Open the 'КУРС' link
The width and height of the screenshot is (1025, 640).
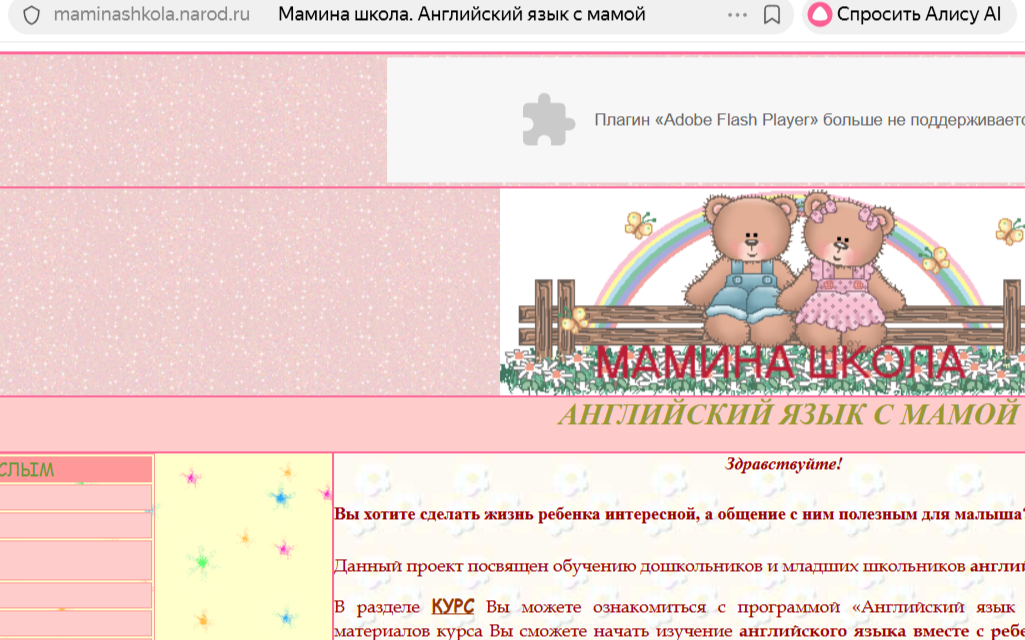pos(452,606)
